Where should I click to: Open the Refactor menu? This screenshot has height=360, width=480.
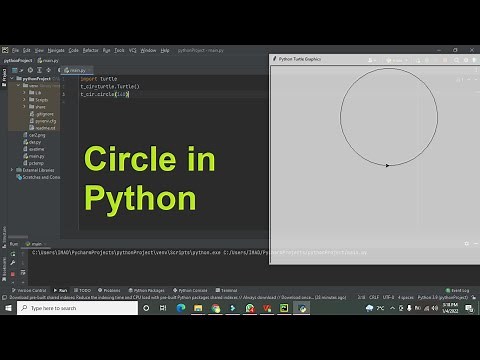click(x=90, y=50)
